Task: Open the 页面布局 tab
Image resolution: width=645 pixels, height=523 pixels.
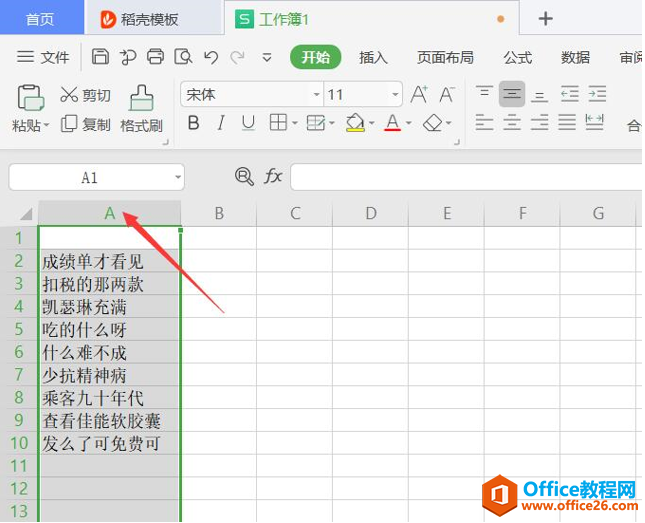Action: point(445,57)
